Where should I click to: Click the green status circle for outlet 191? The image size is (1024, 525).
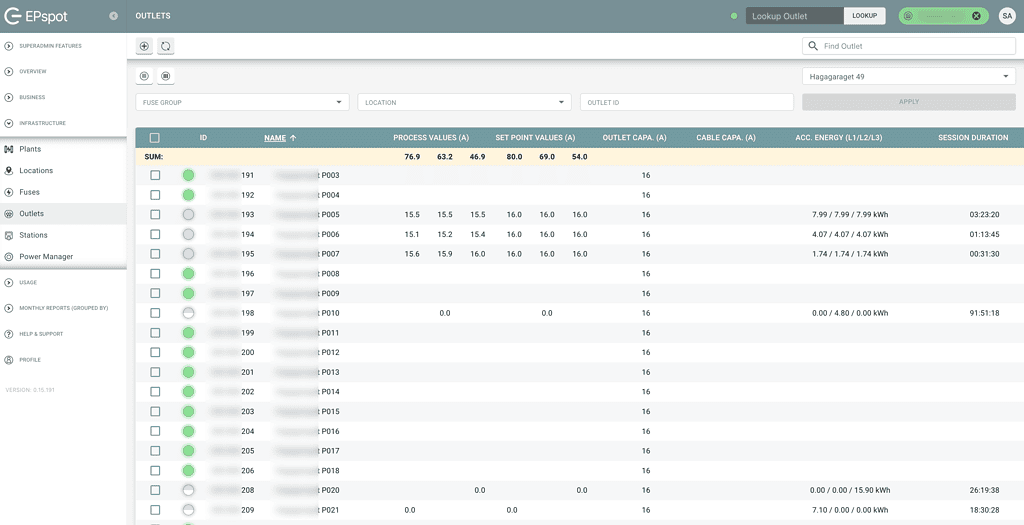[189, 175]
